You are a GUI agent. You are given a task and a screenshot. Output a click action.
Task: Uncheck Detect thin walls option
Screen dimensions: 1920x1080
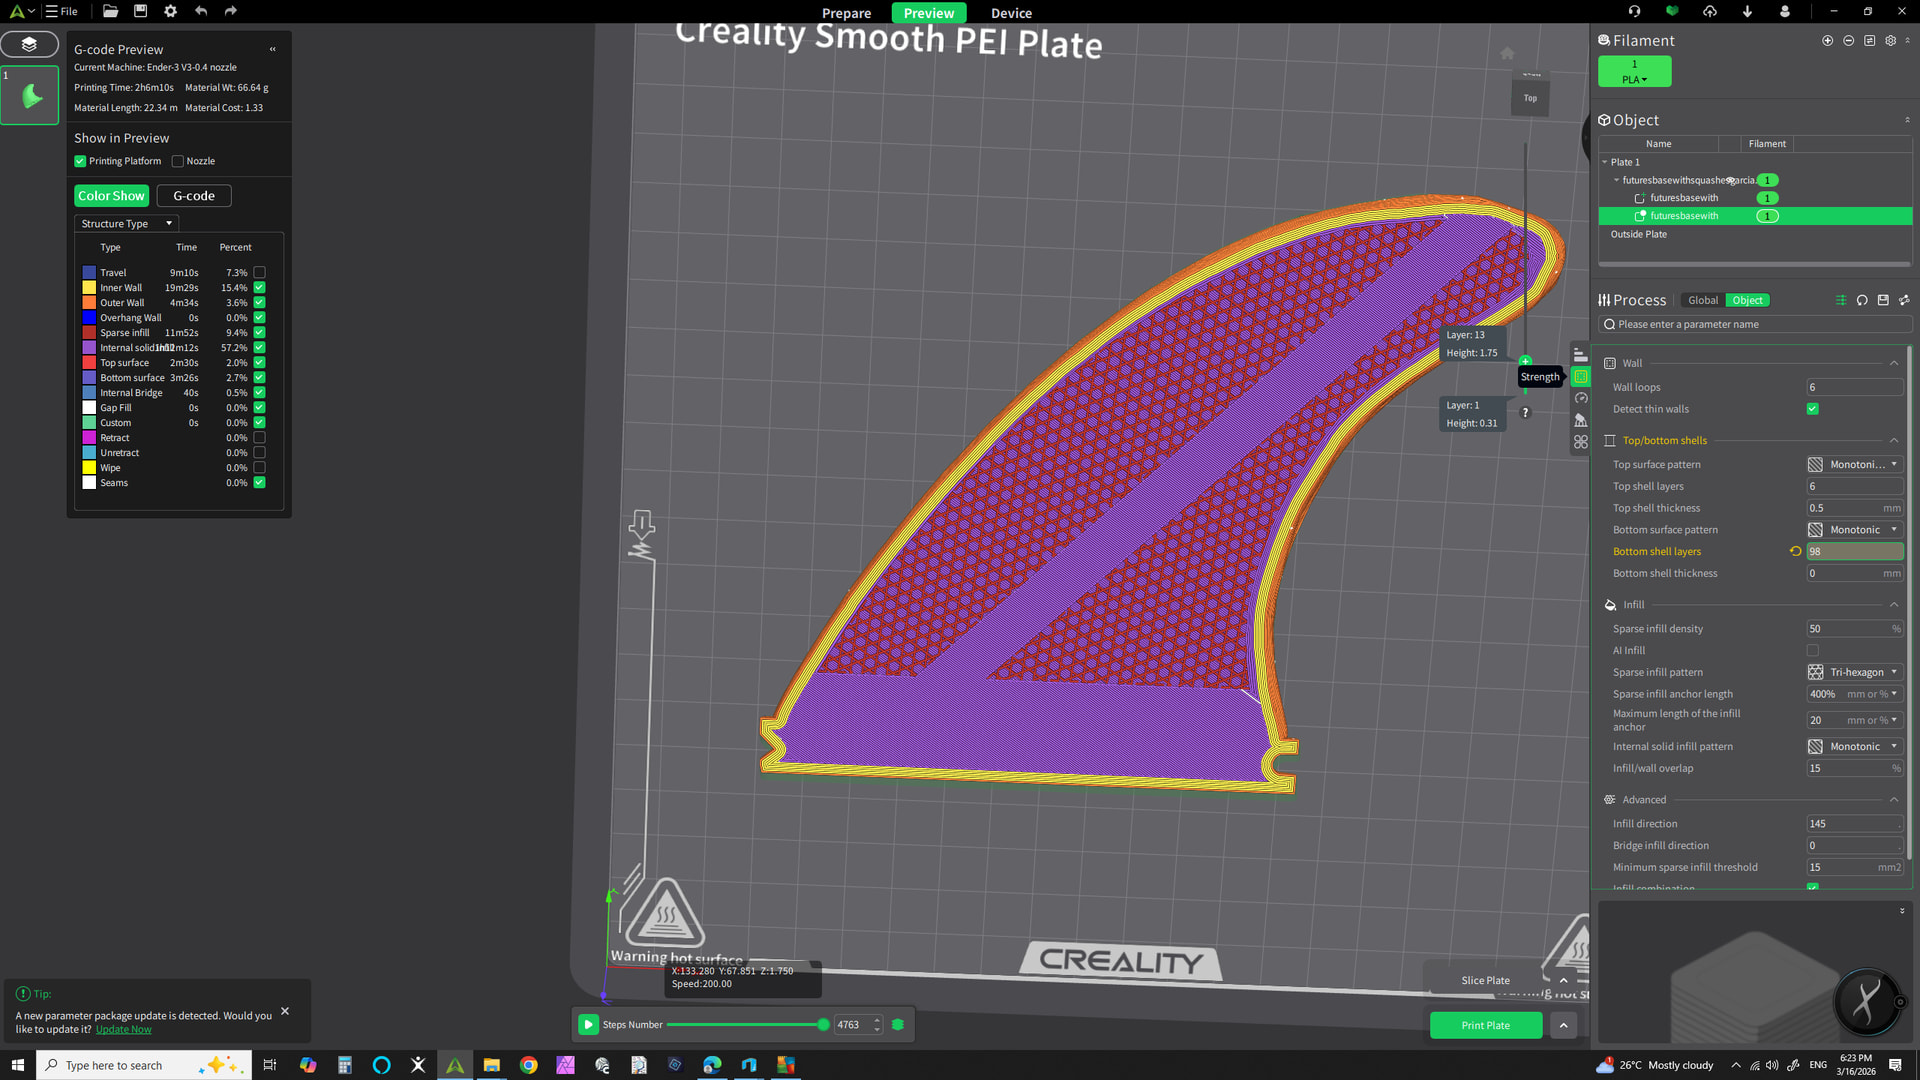[1812, 409]
